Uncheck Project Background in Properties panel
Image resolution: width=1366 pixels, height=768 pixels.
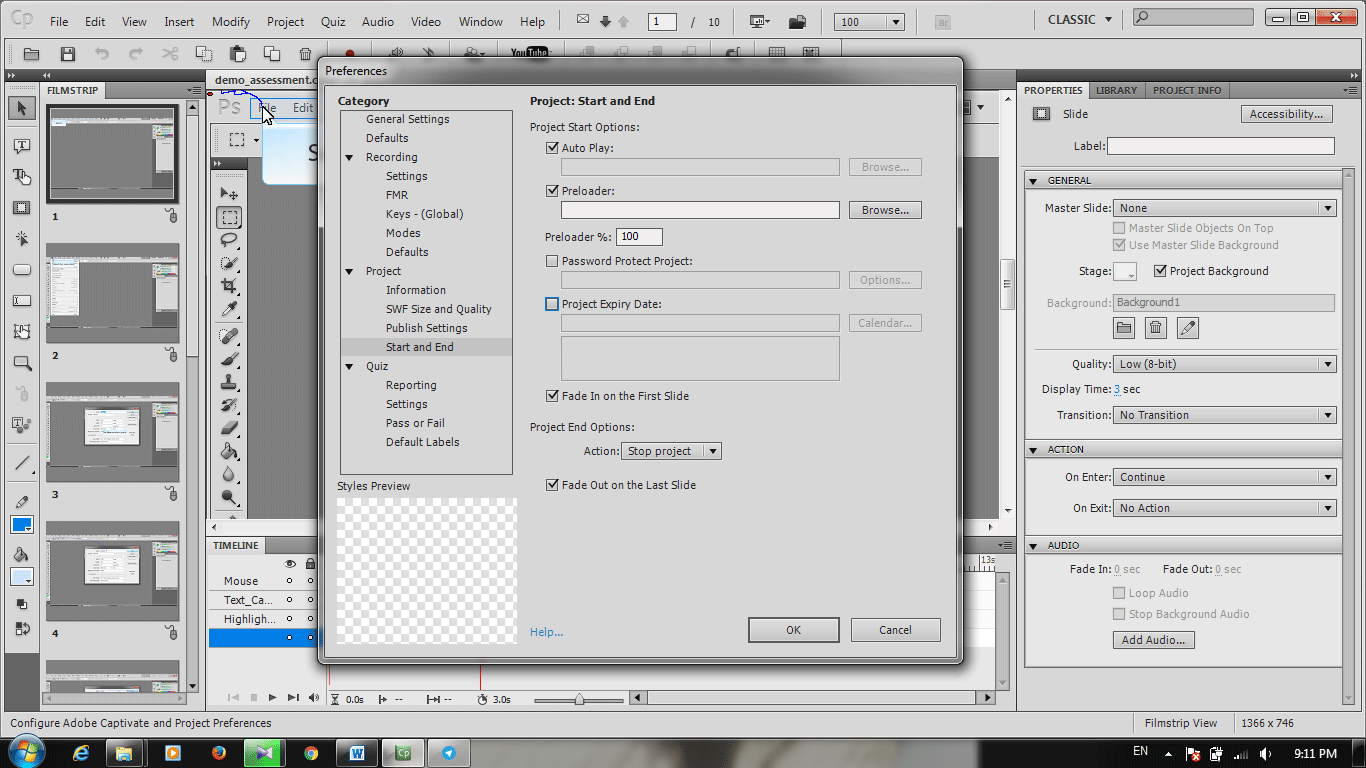1160,271
